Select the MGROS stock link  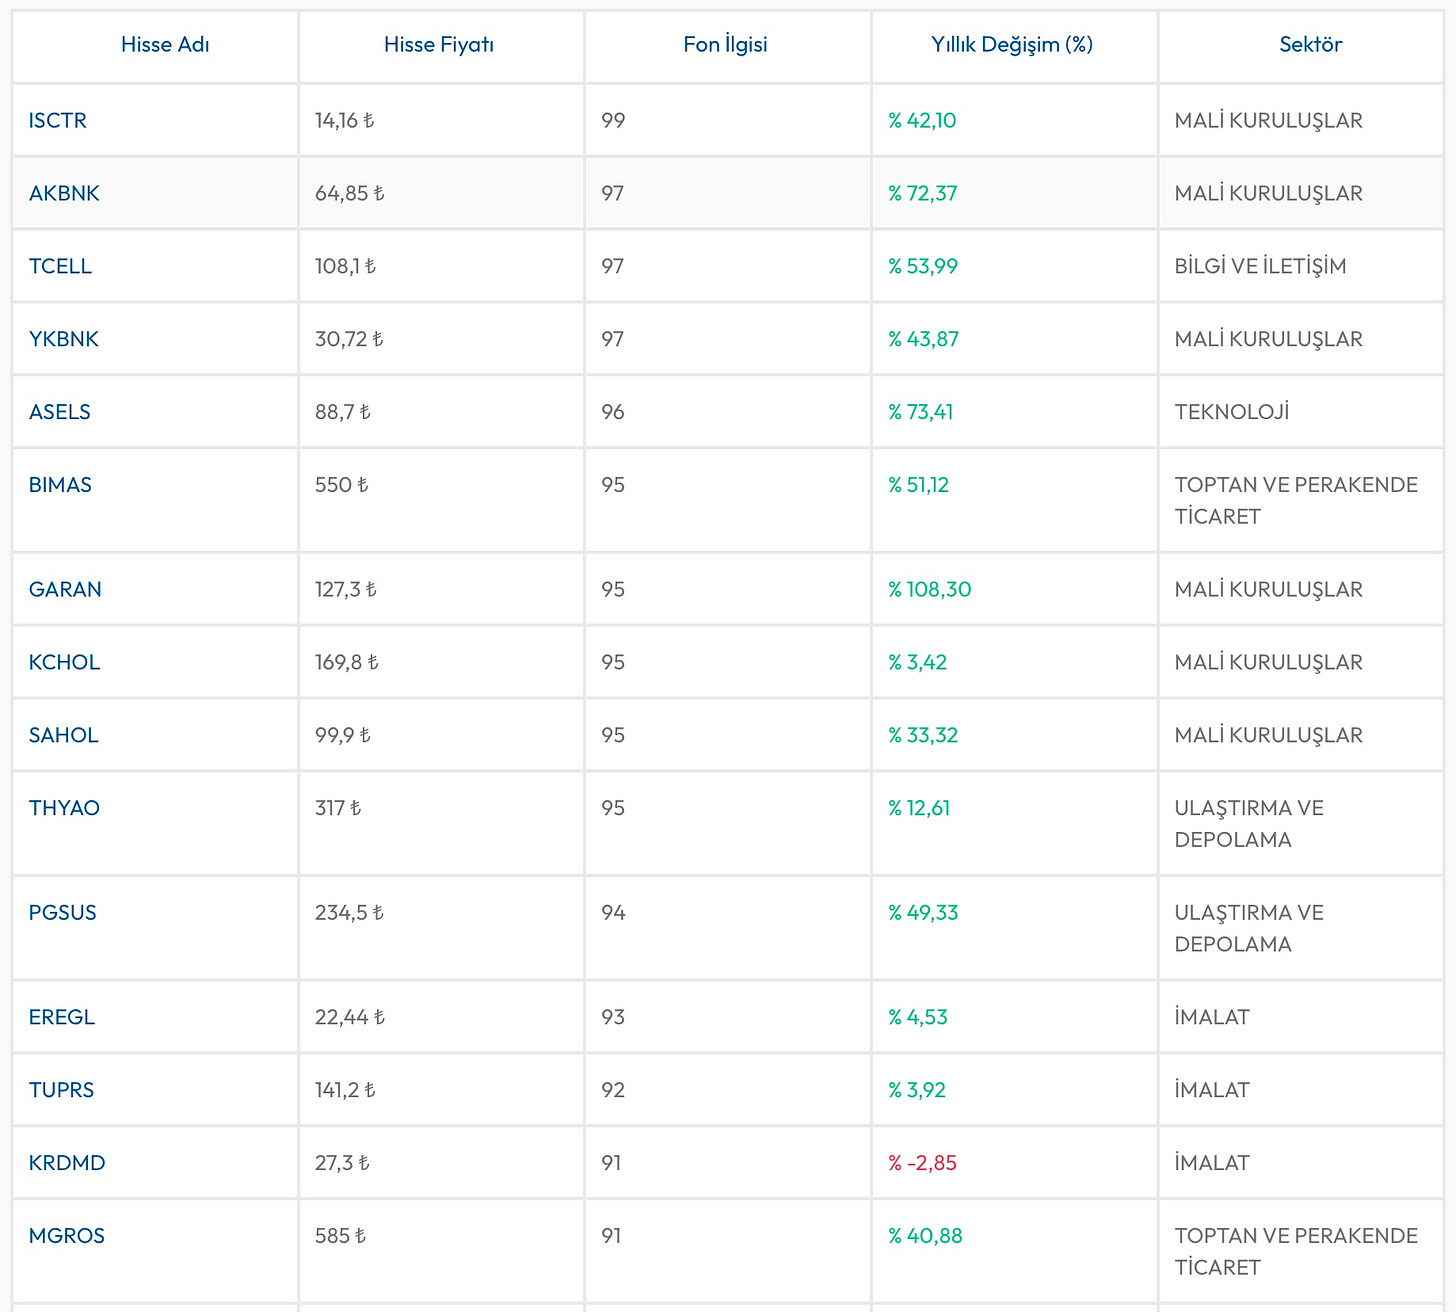point(67,1236)
